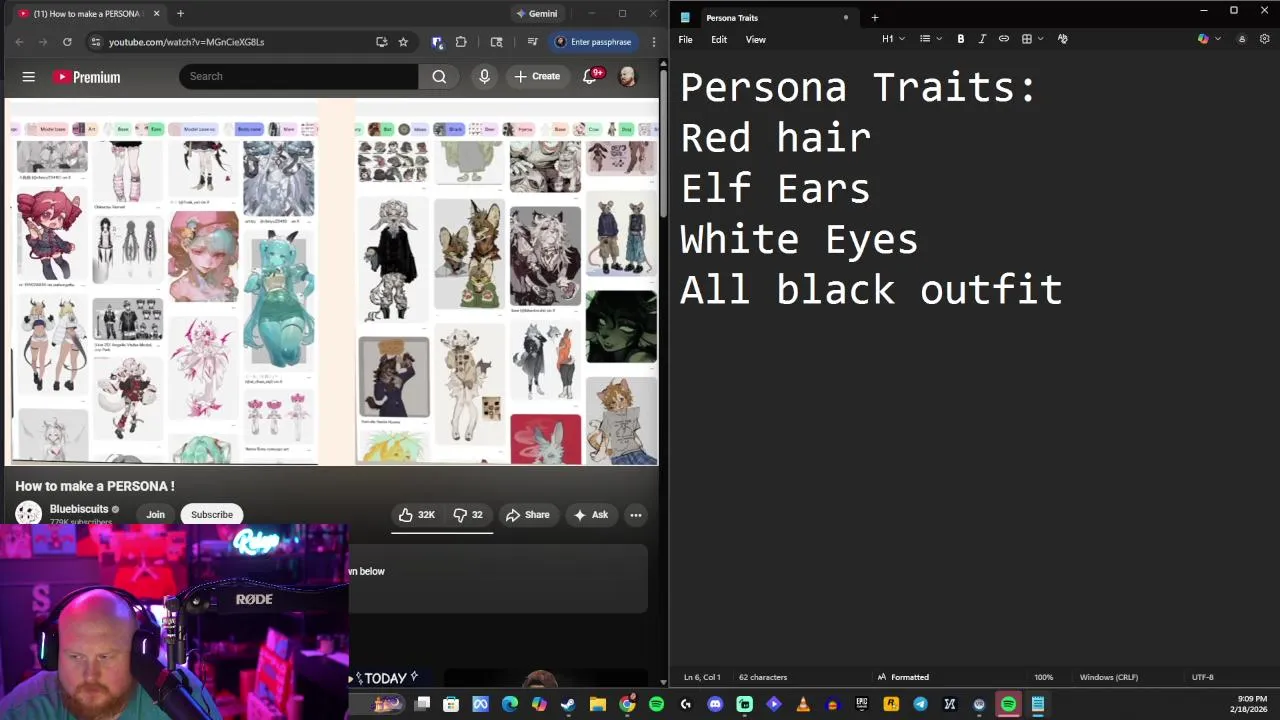Open the list style dropdown in Notepad
The width and height of the screenshot is (1280, 720).
[930, 39]
